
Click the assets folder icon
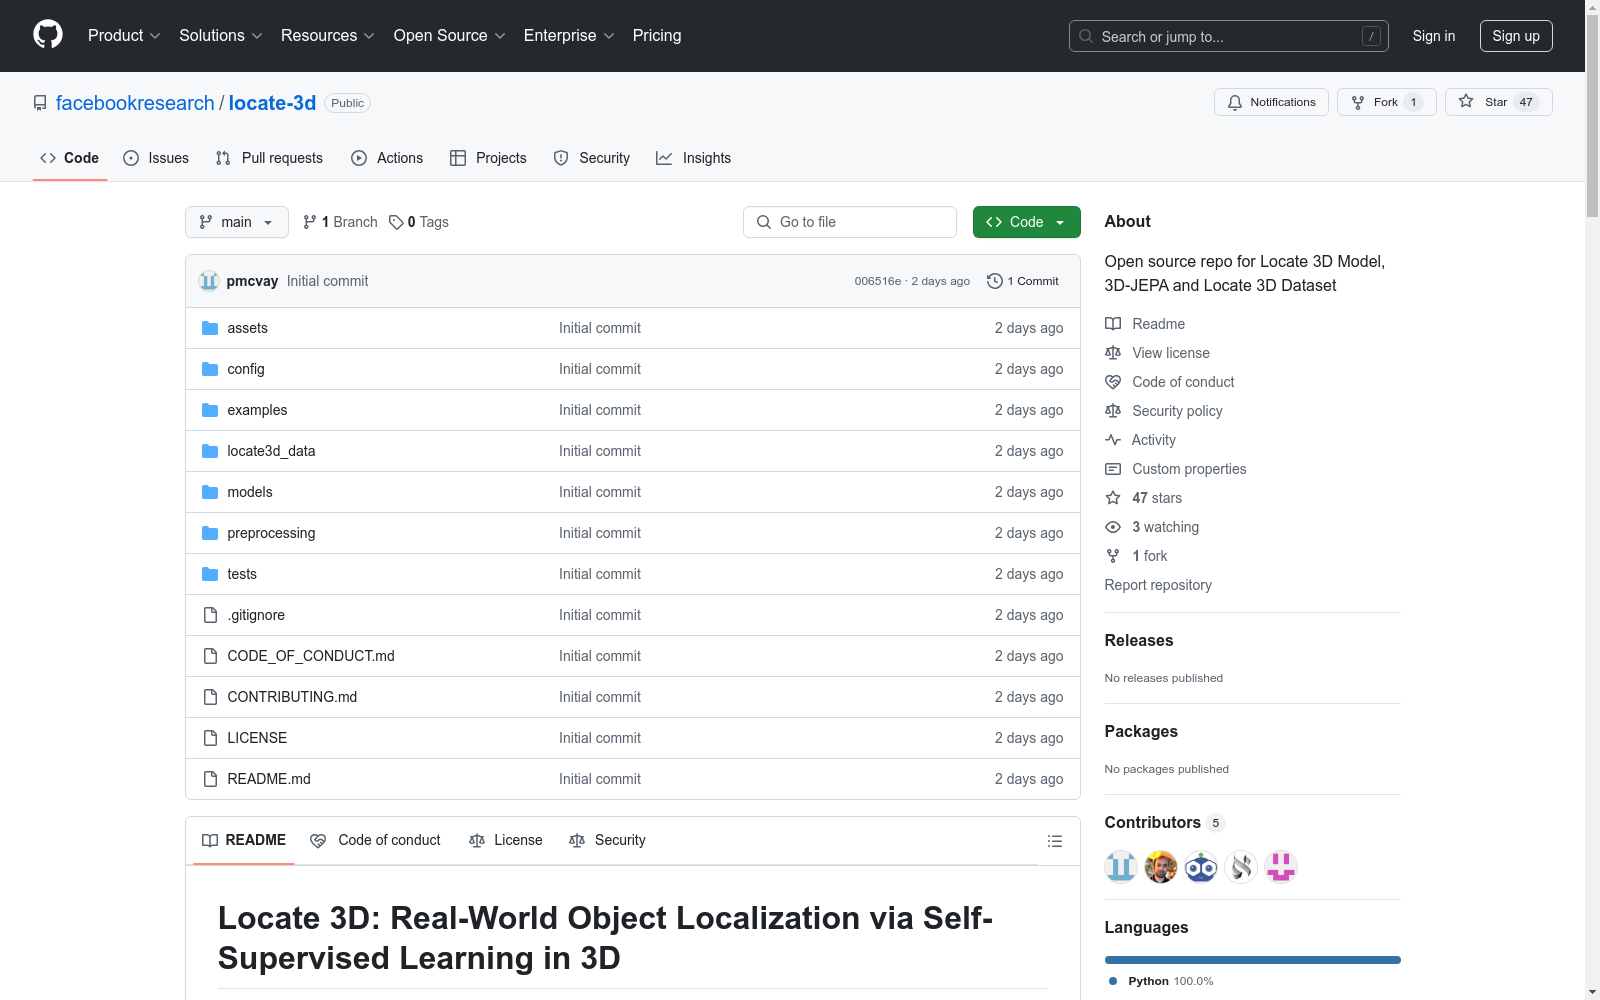pos(210,328)
